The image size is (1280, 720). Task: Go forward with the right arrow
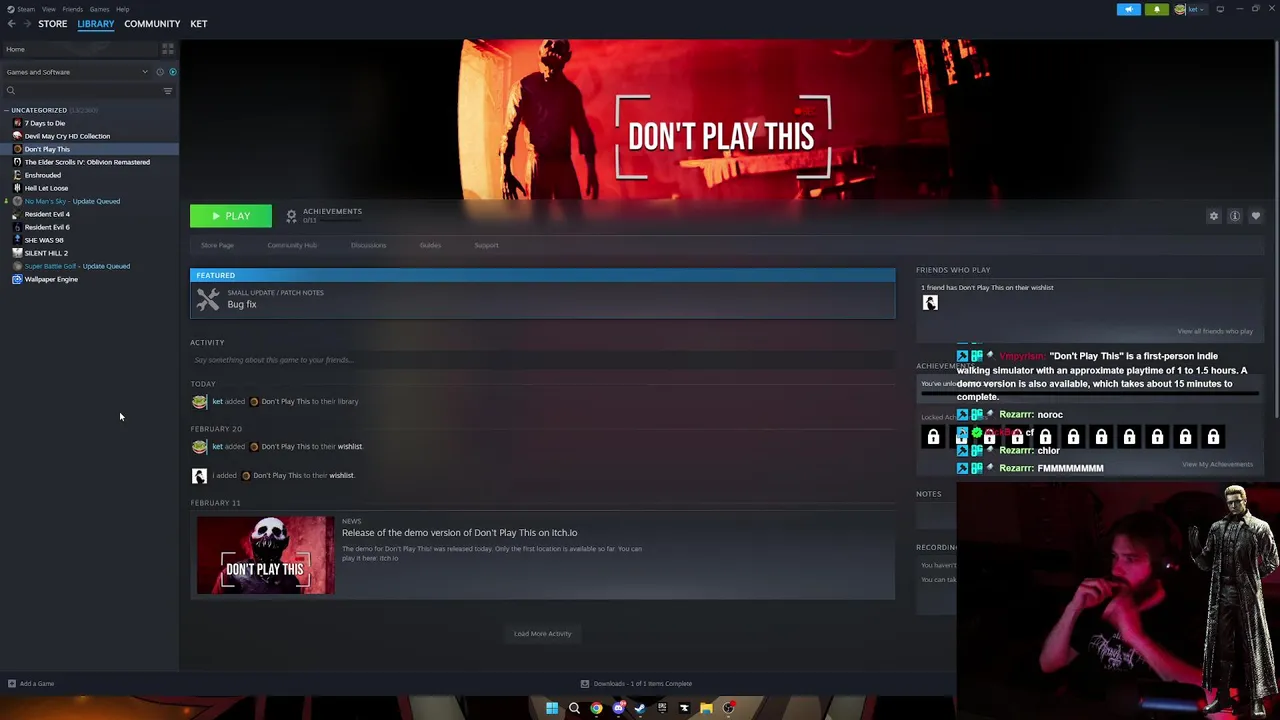[26, 24]
